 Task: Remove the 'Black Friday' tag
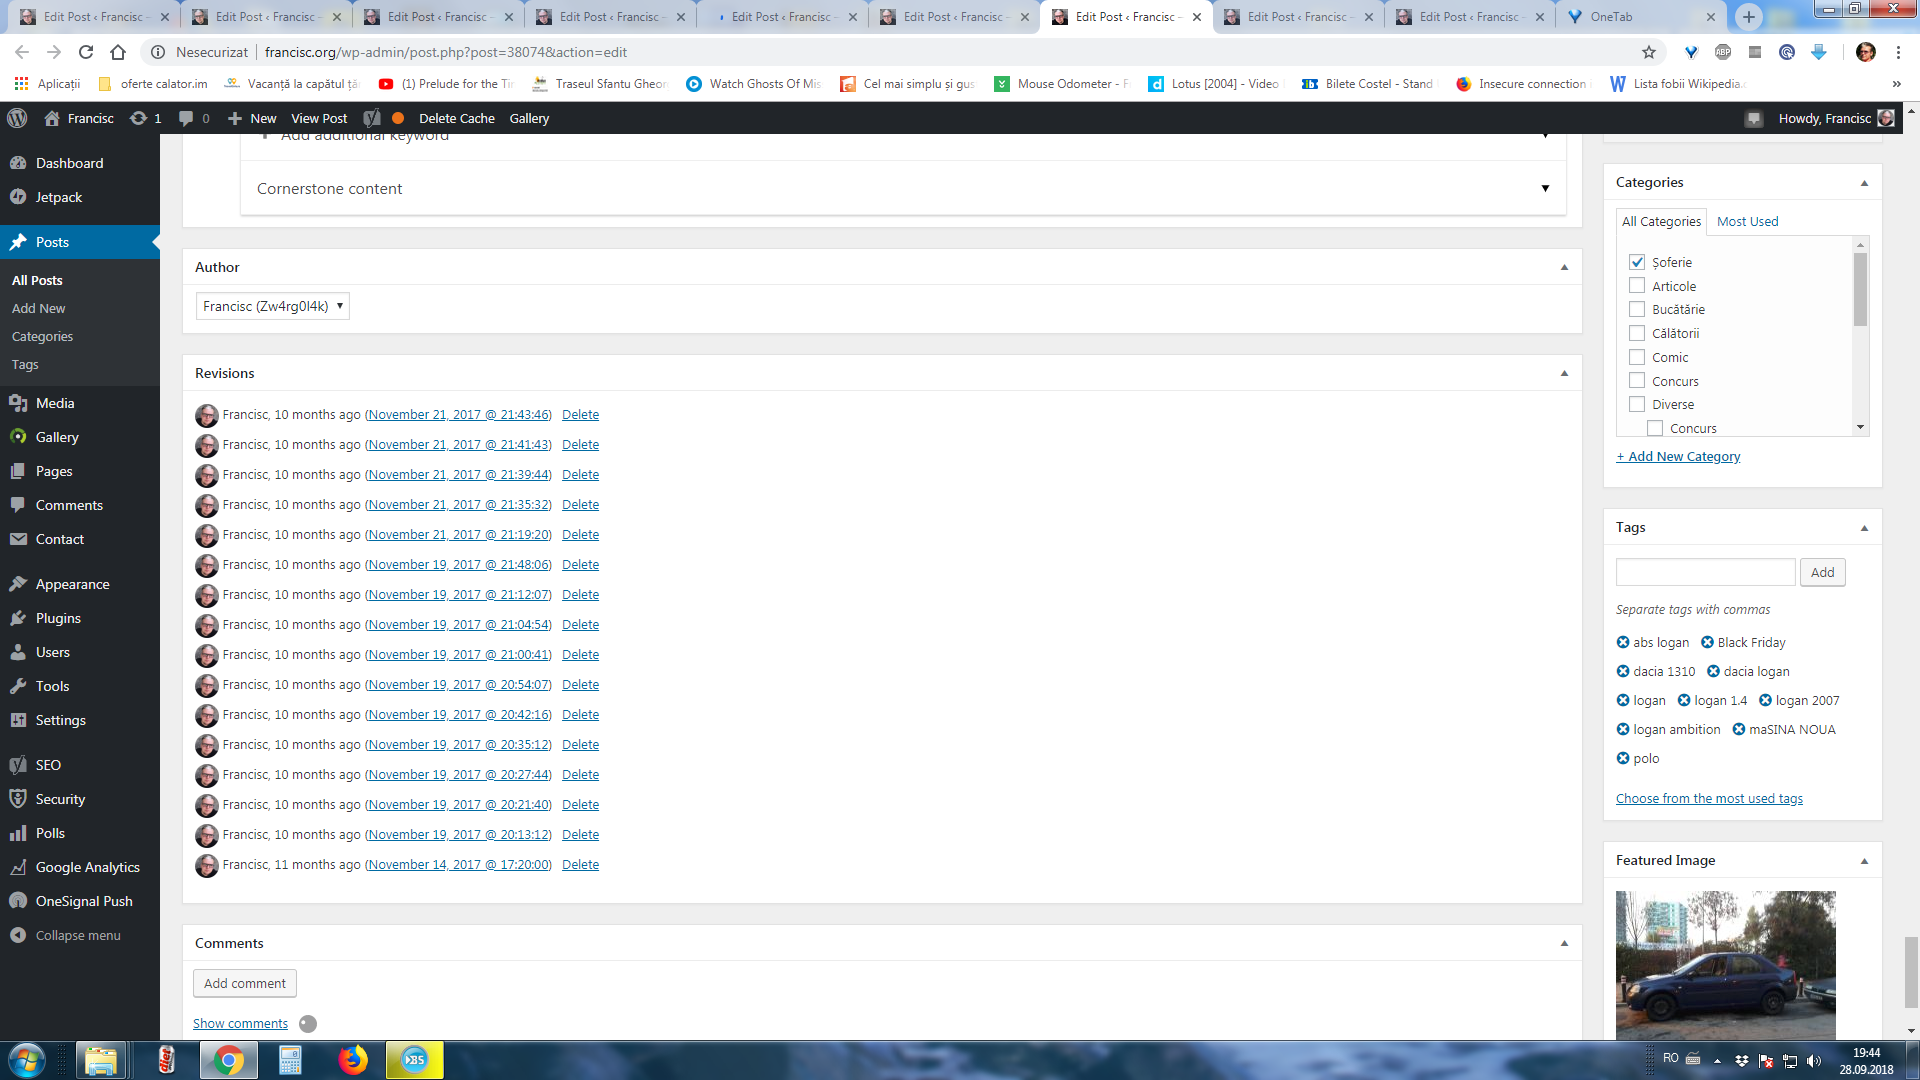(1707, 642)
